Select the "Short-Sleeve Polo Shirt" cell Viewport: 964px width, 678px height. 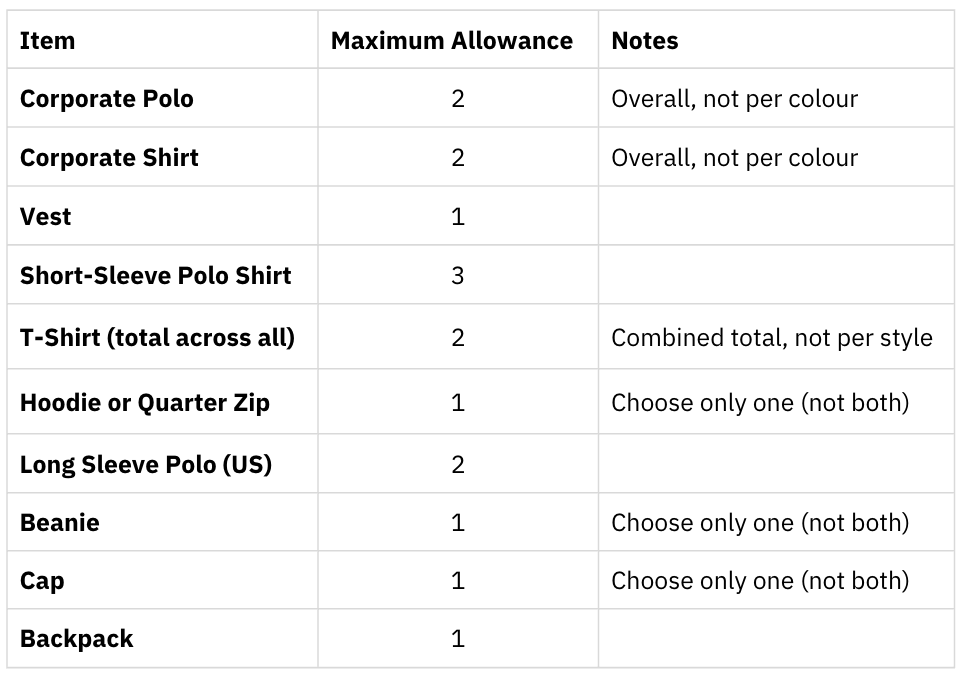point(156,275)
